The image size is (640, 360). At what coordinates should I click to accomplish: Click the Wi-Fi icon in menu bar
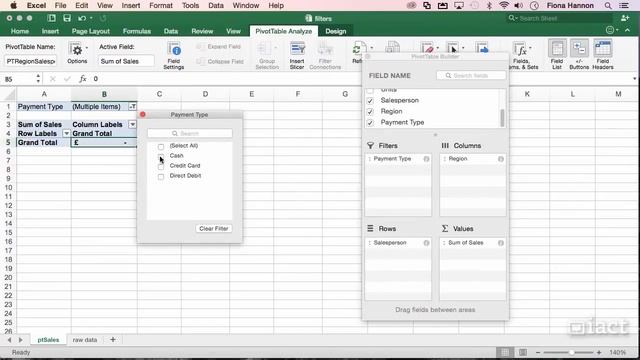tap(504, 6)
